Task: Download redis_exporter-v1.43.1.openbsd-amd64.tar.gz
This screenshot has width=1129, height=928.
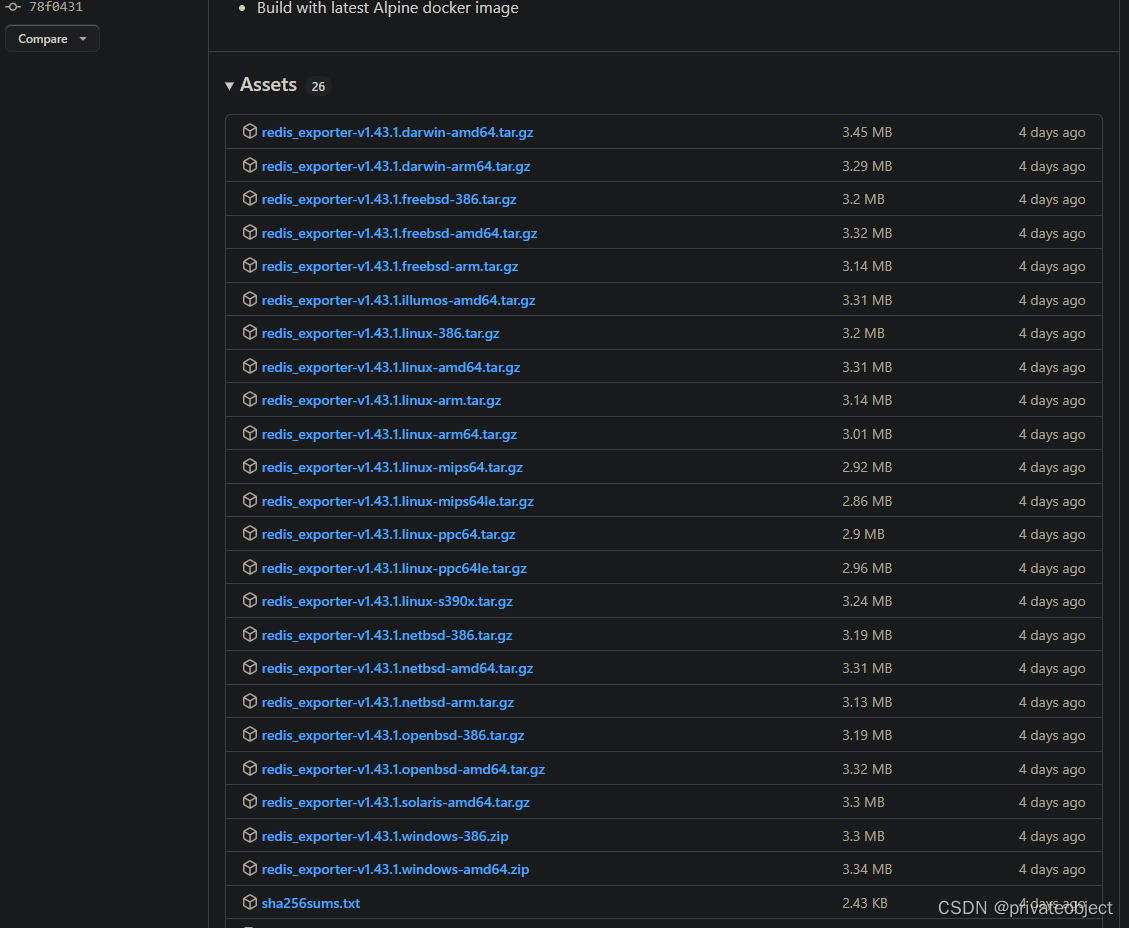Action: point(403,769)
